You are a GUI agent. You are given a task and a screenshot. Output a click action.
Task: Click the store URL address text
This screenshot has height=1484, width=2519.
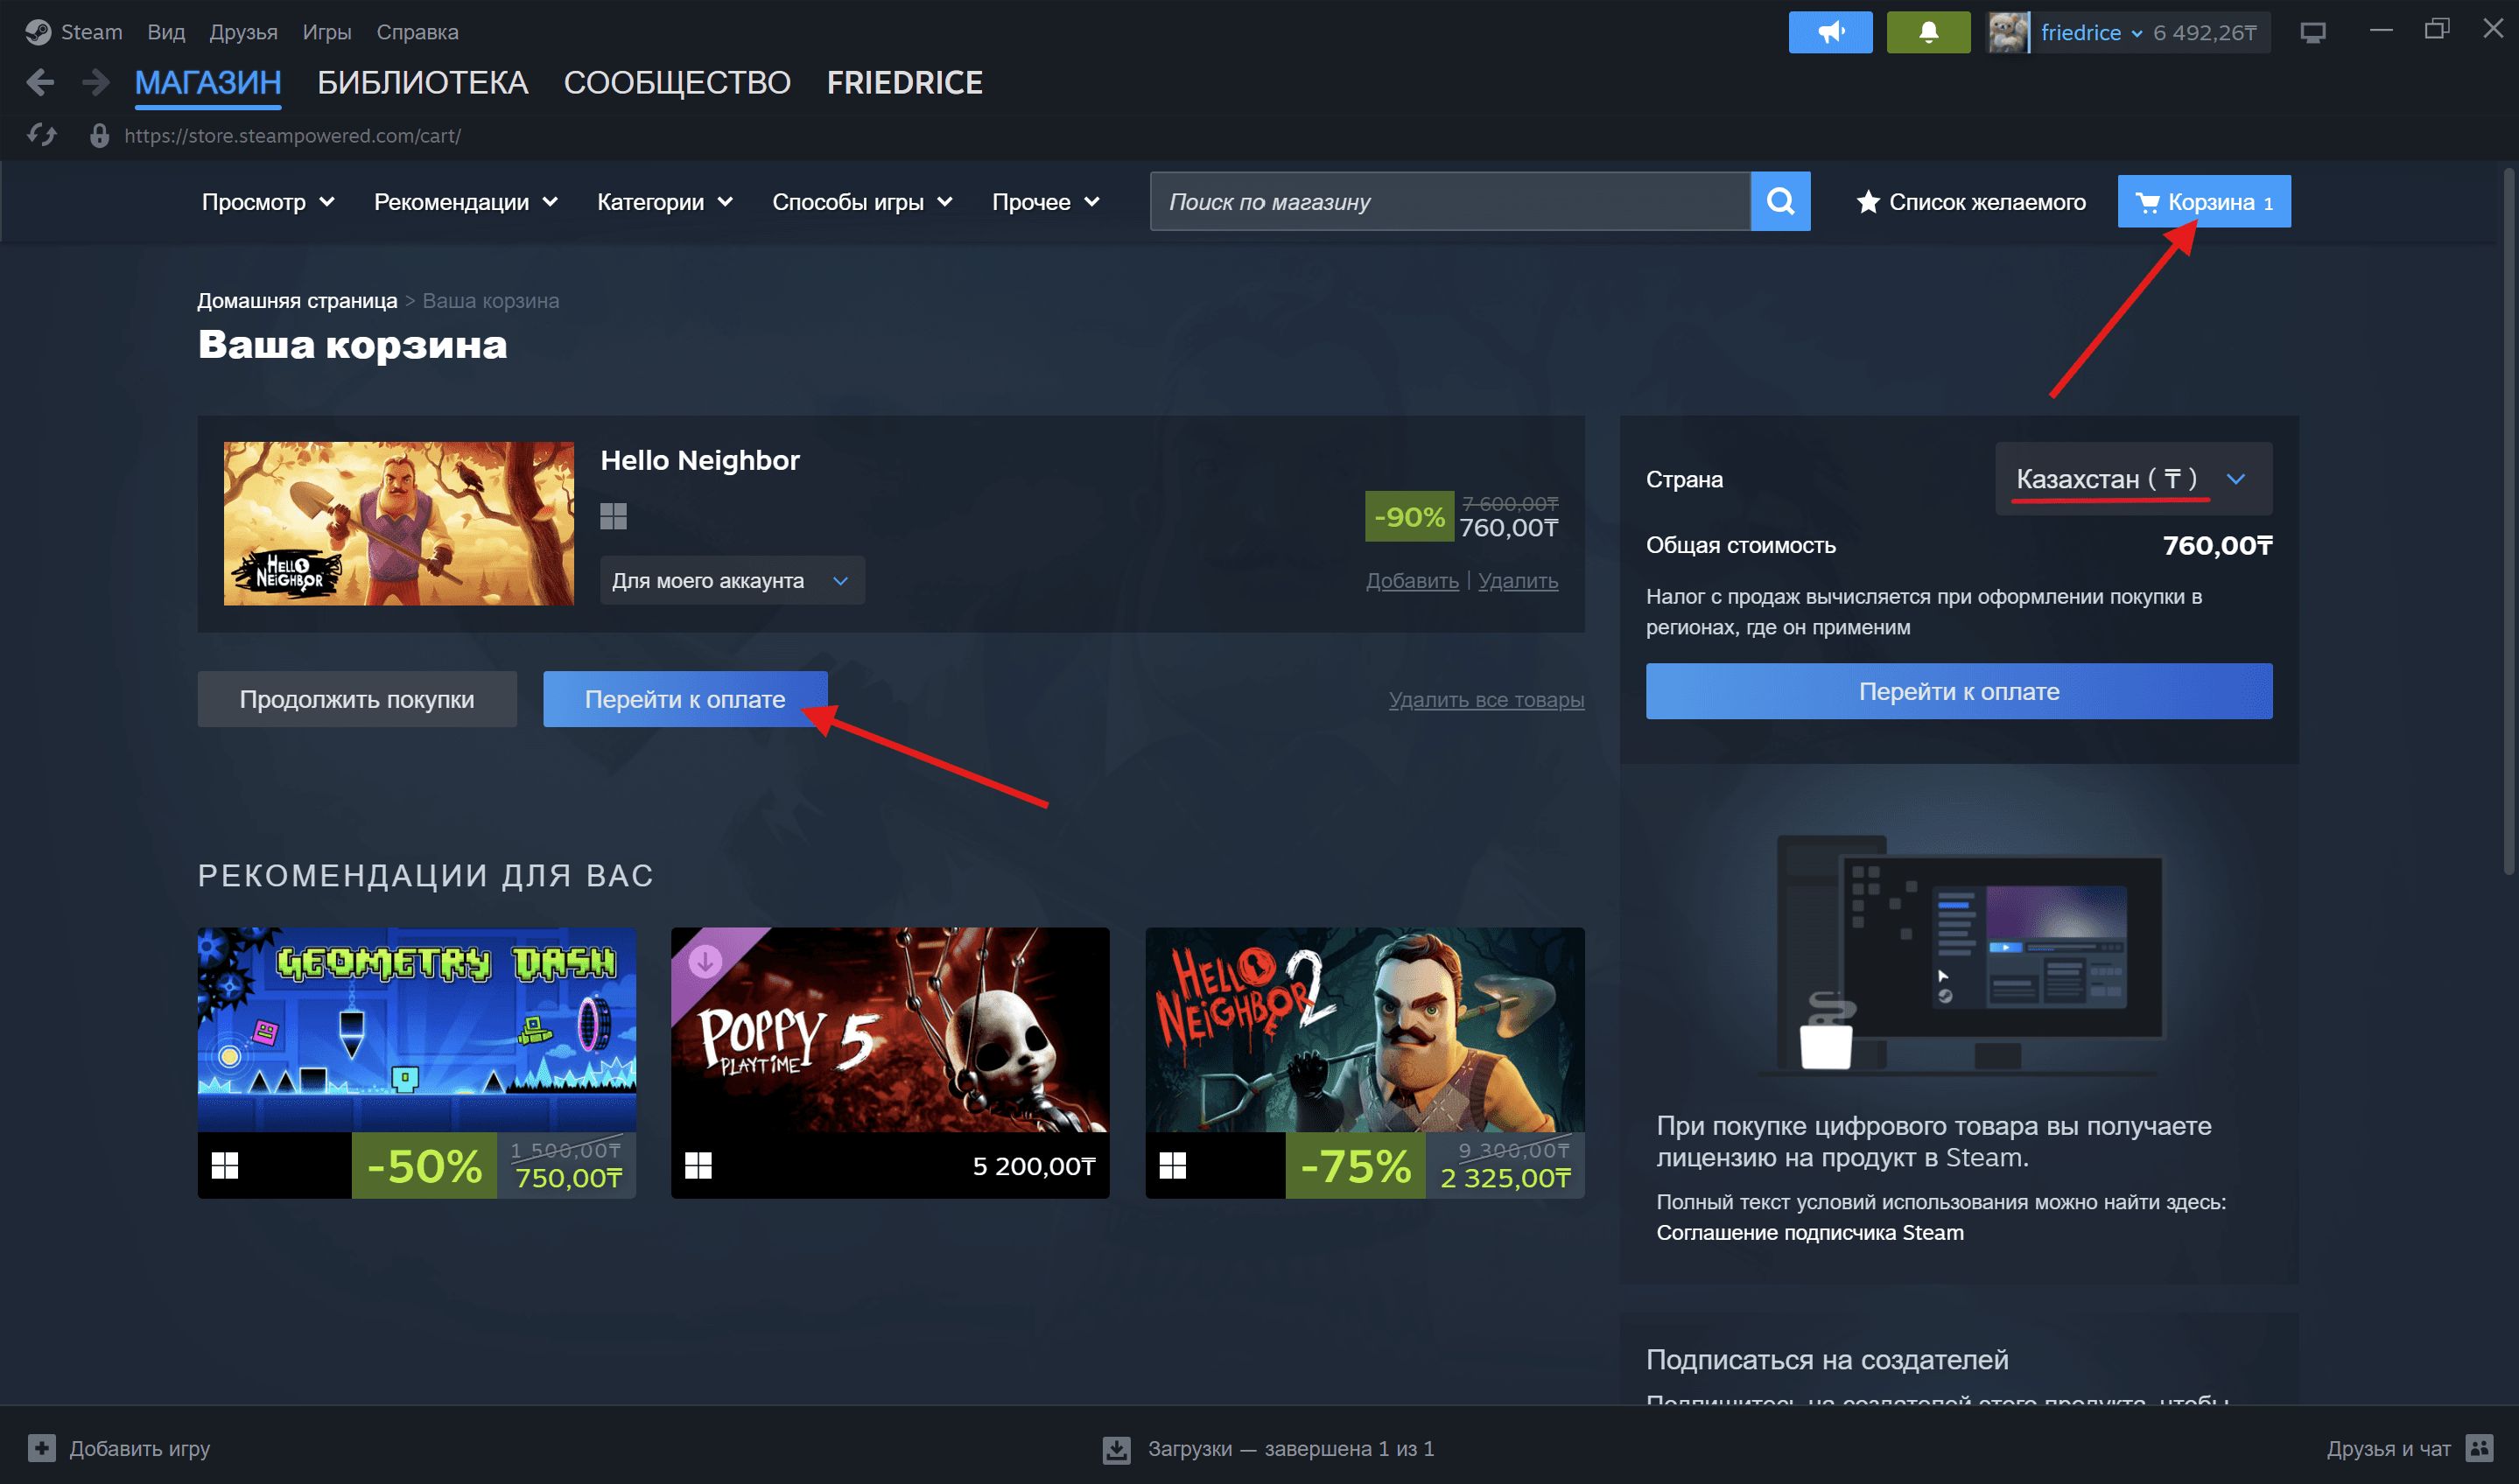292,135
